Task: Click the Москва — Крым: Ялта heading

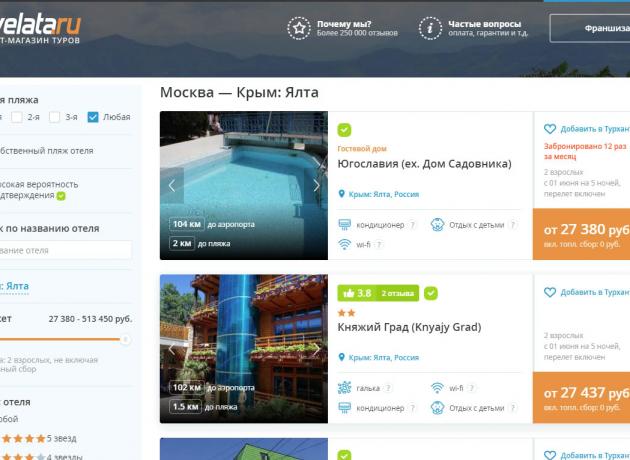Action: pos(239,92)
